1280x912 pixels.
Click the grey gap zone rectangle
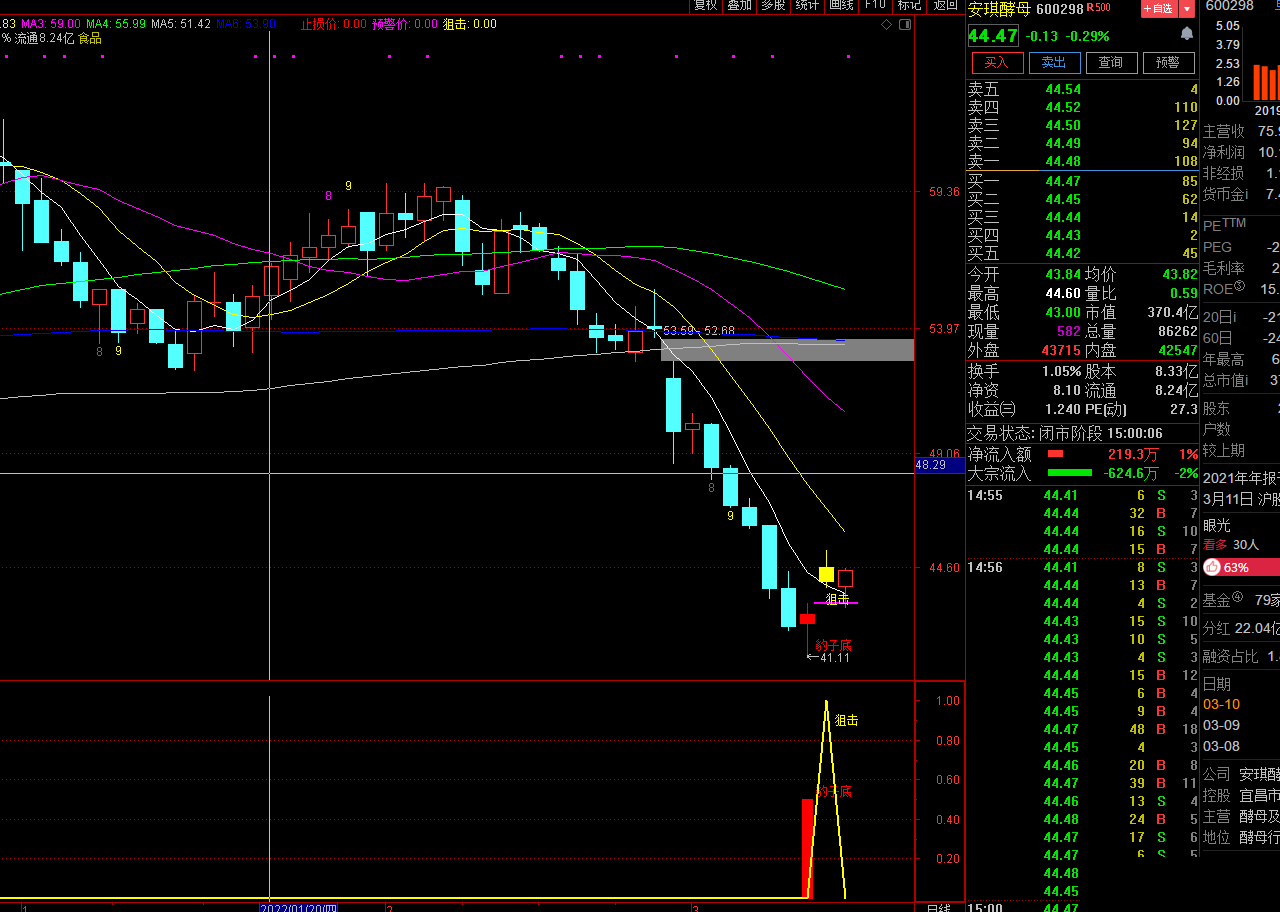click(788, 350)
